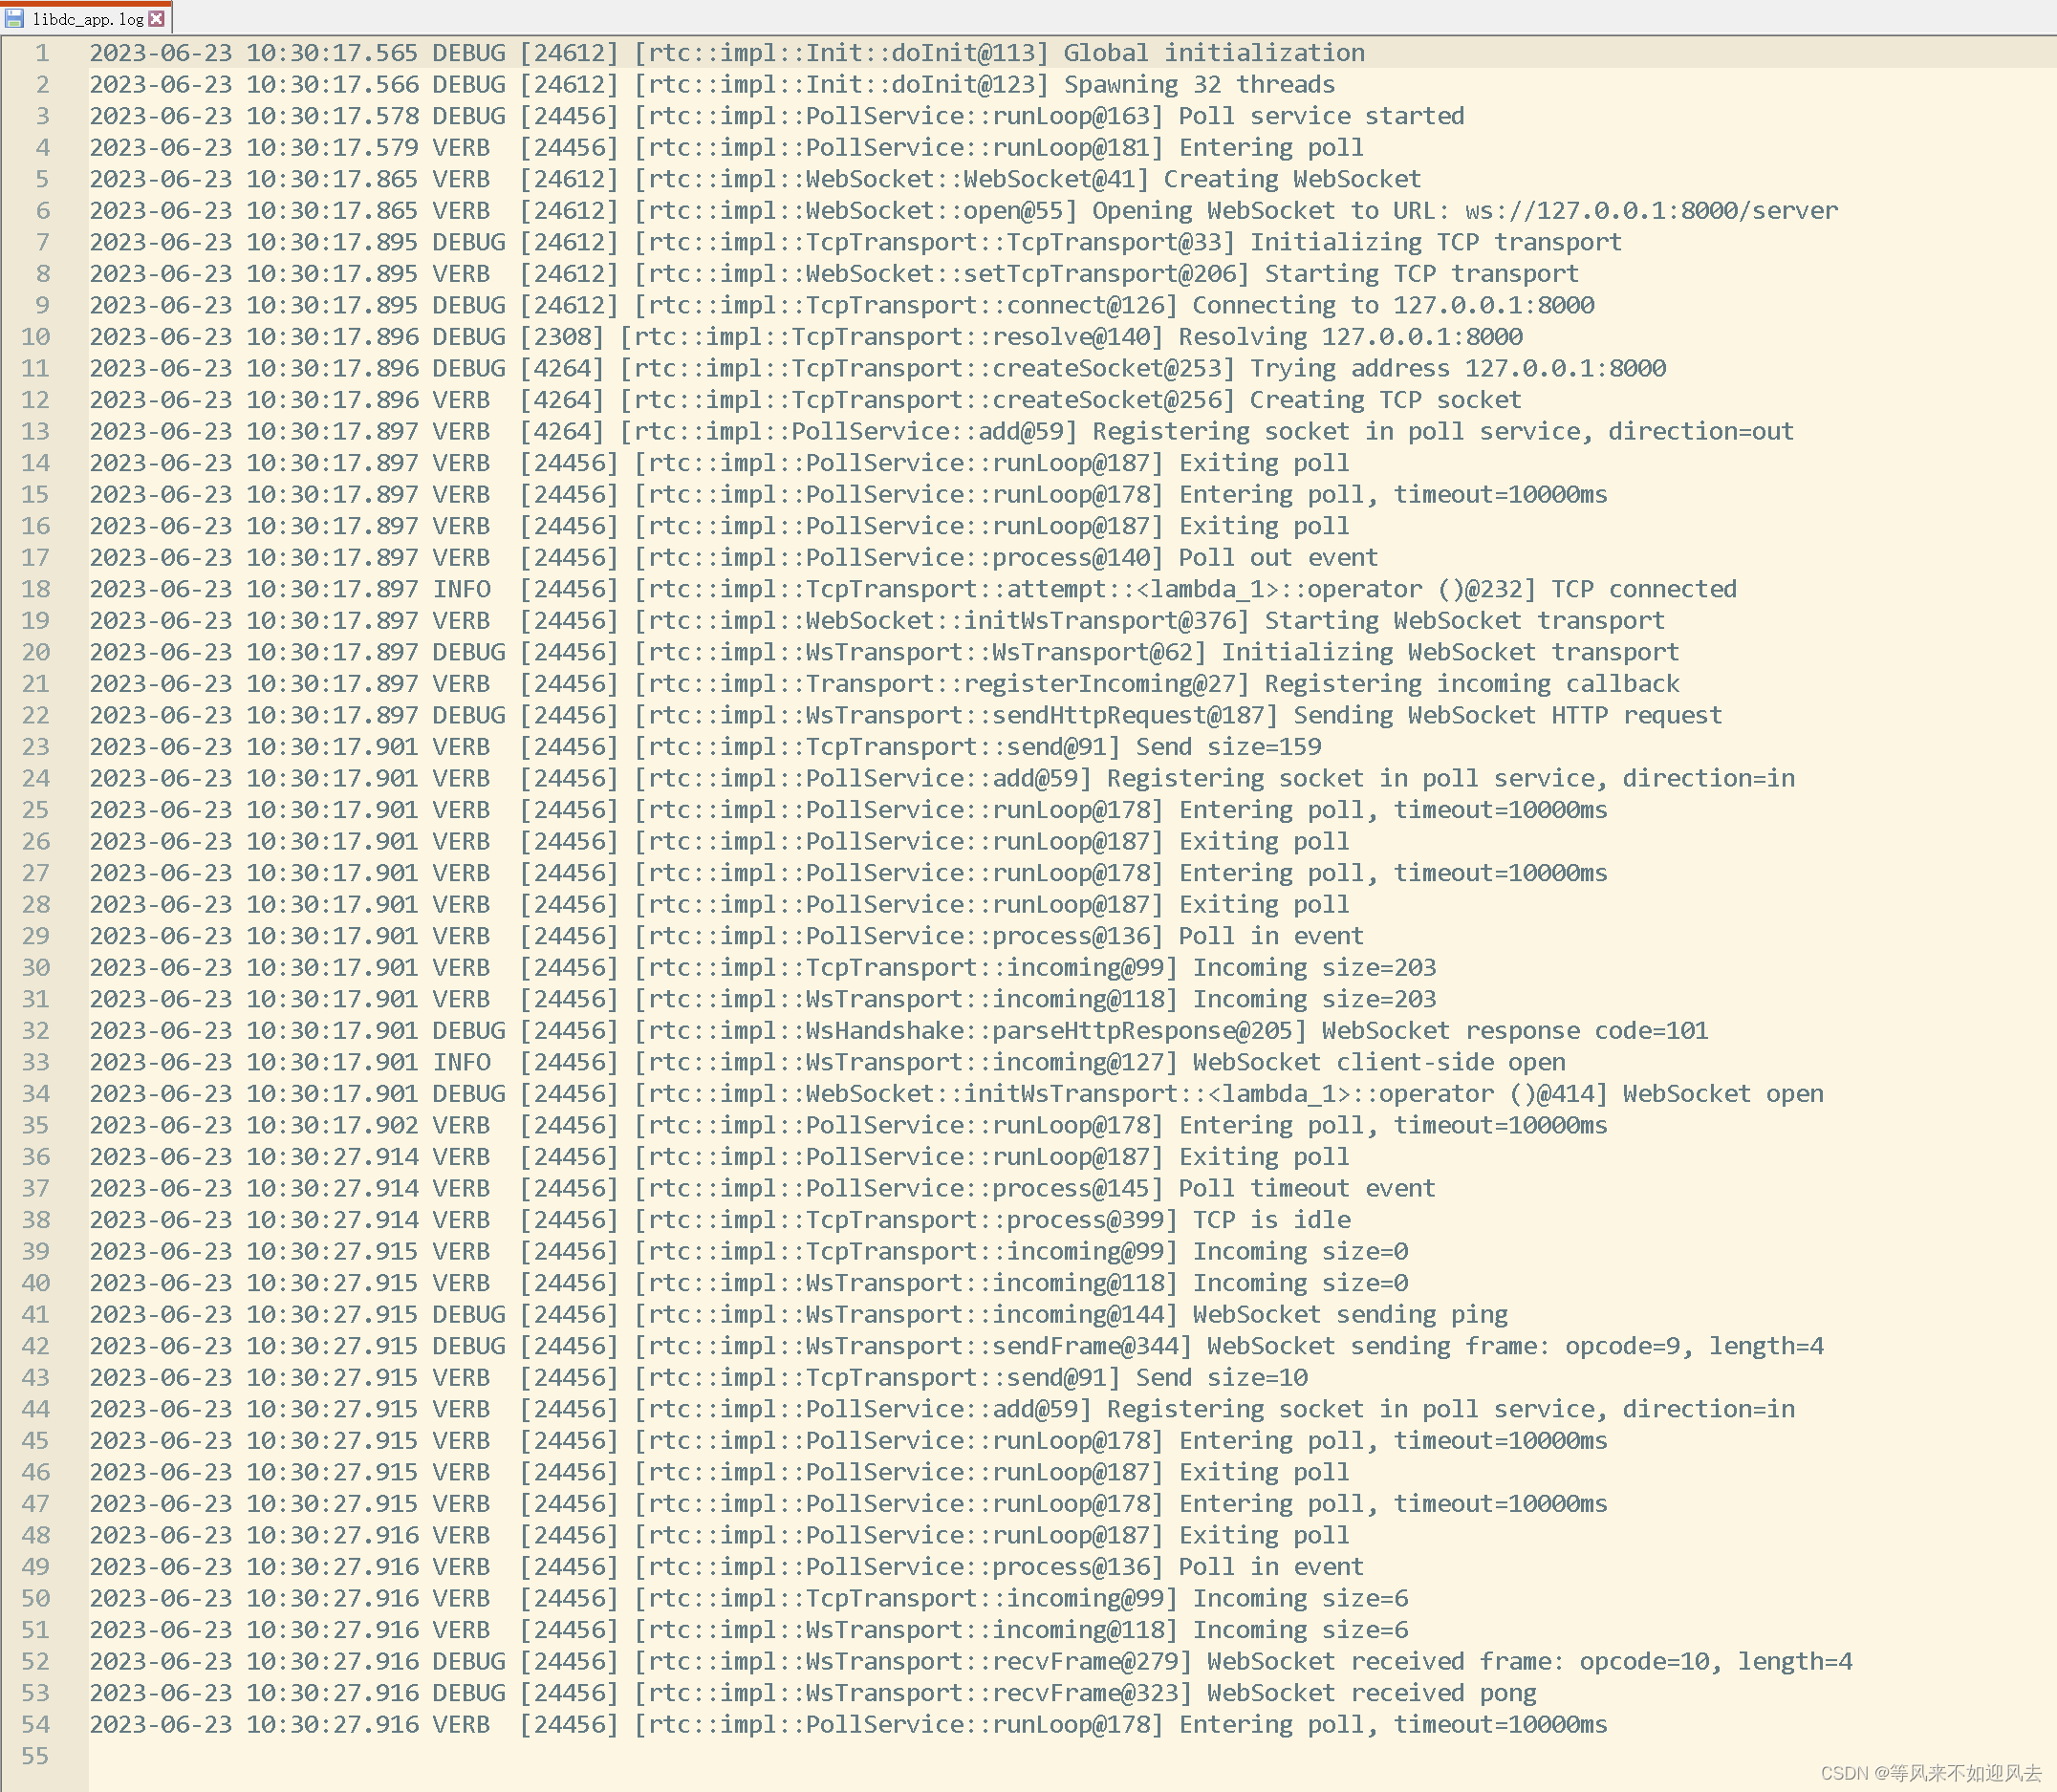Click 'Poll timeout event' on line 37

tap(1306, 1188)
